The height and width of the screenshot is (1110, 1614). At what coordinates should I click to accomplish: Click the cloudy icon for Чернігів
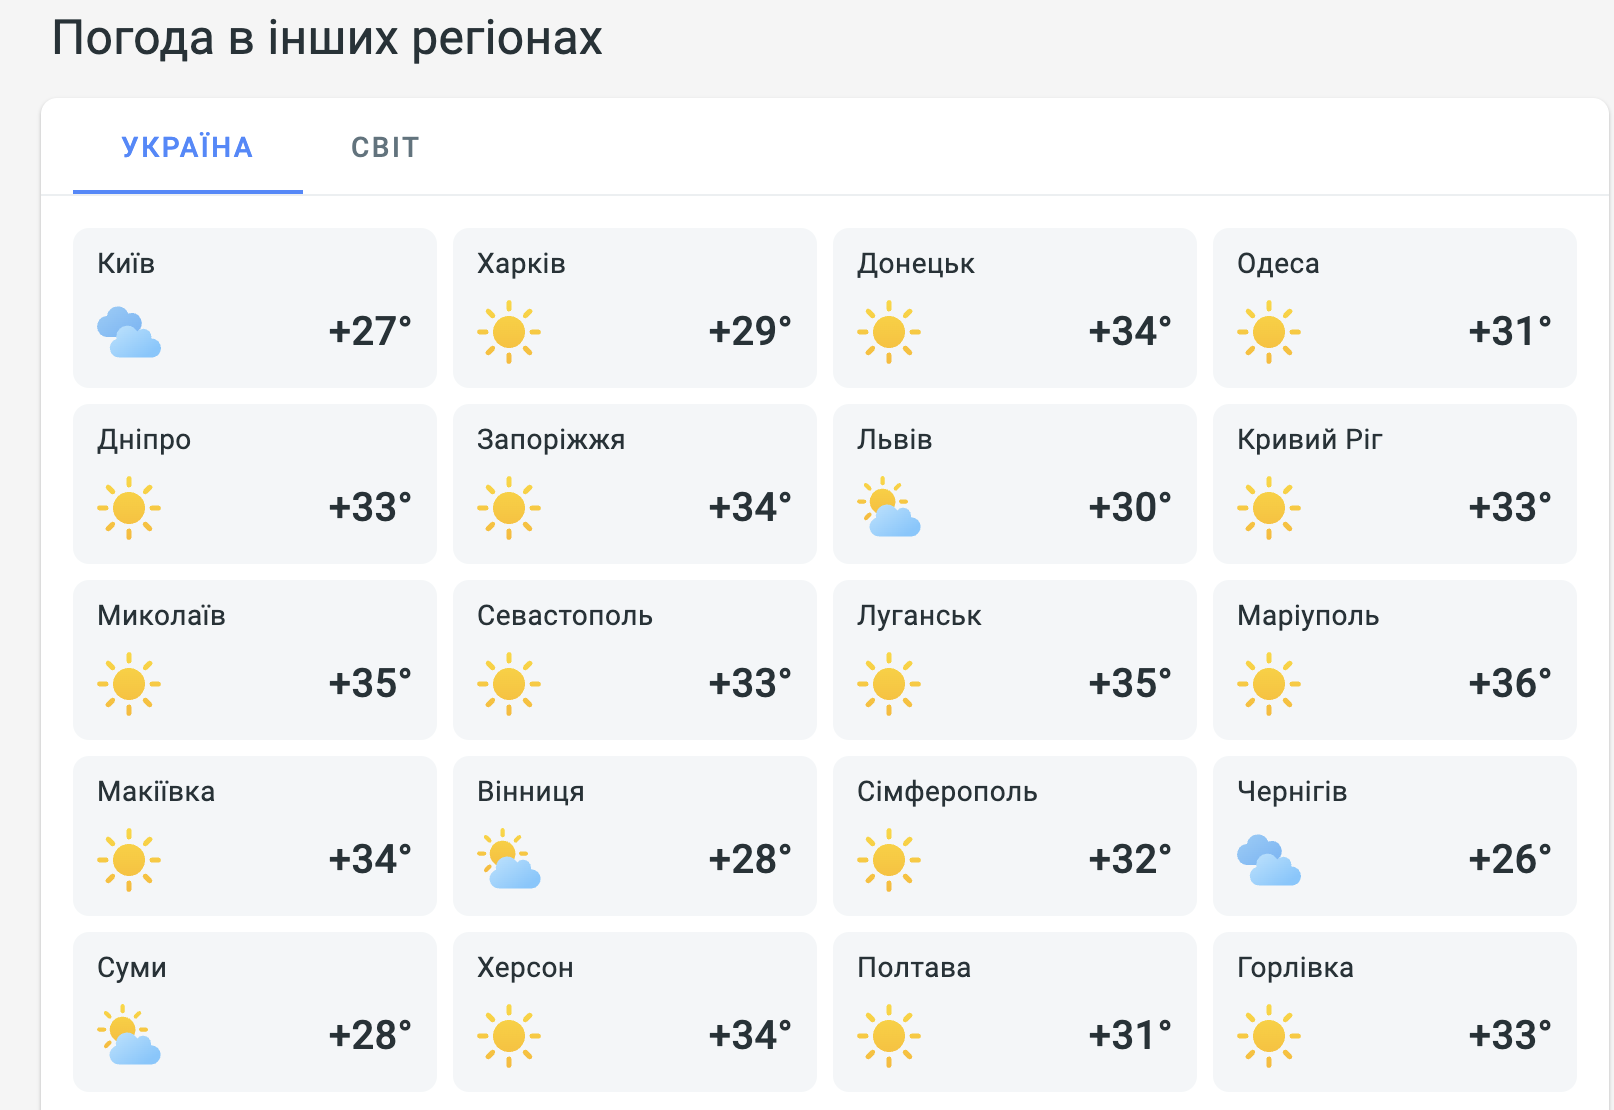1269,860
